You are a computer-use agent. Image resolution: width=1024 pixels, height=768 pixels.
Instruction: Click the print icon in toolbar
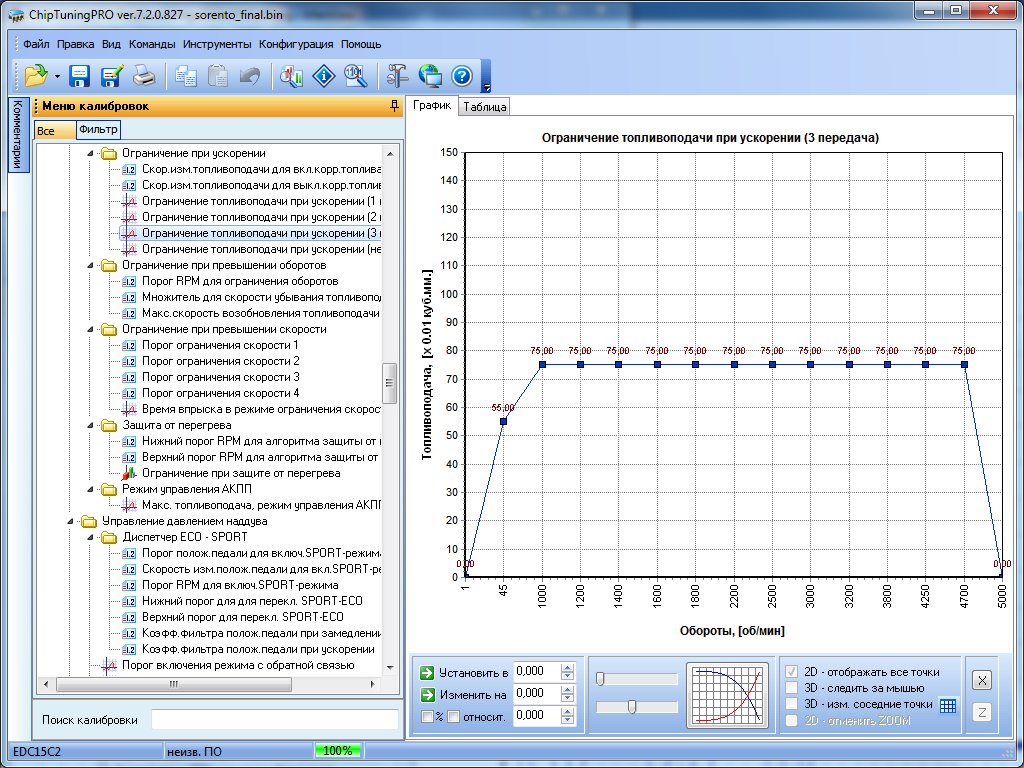click(144, 75)
